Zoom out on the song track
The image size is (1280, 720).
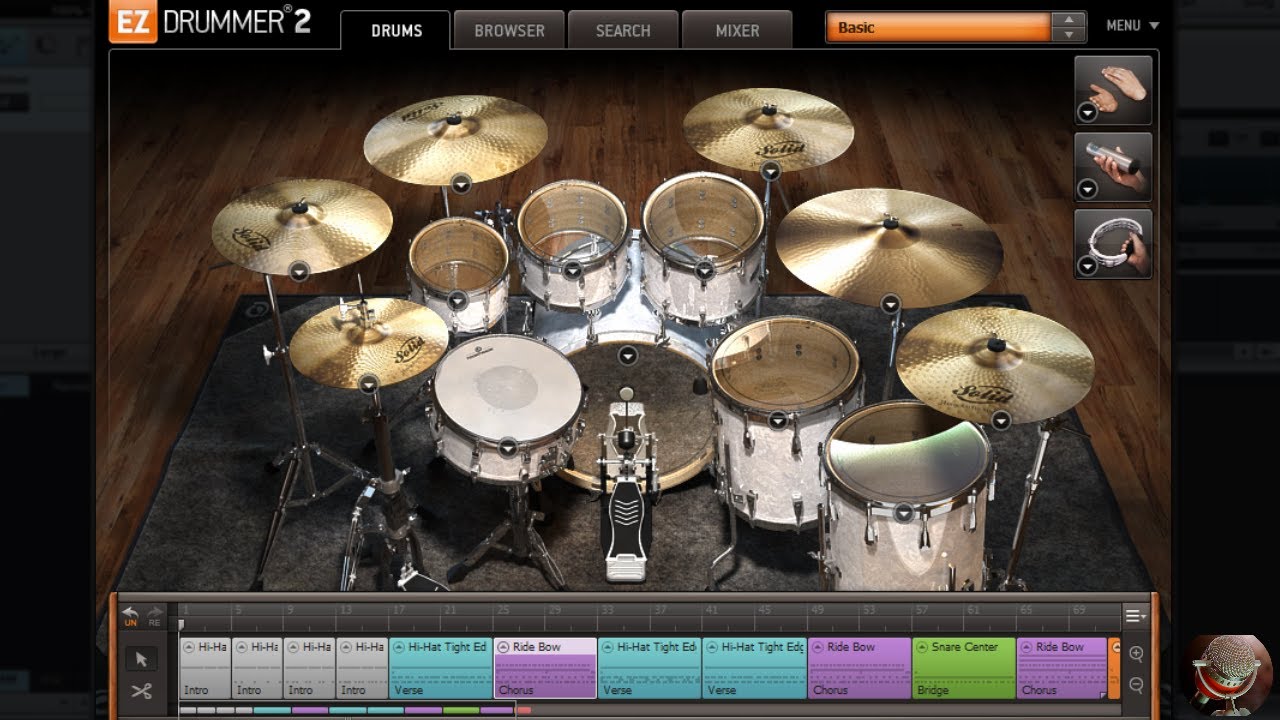tap(1136, 685)
